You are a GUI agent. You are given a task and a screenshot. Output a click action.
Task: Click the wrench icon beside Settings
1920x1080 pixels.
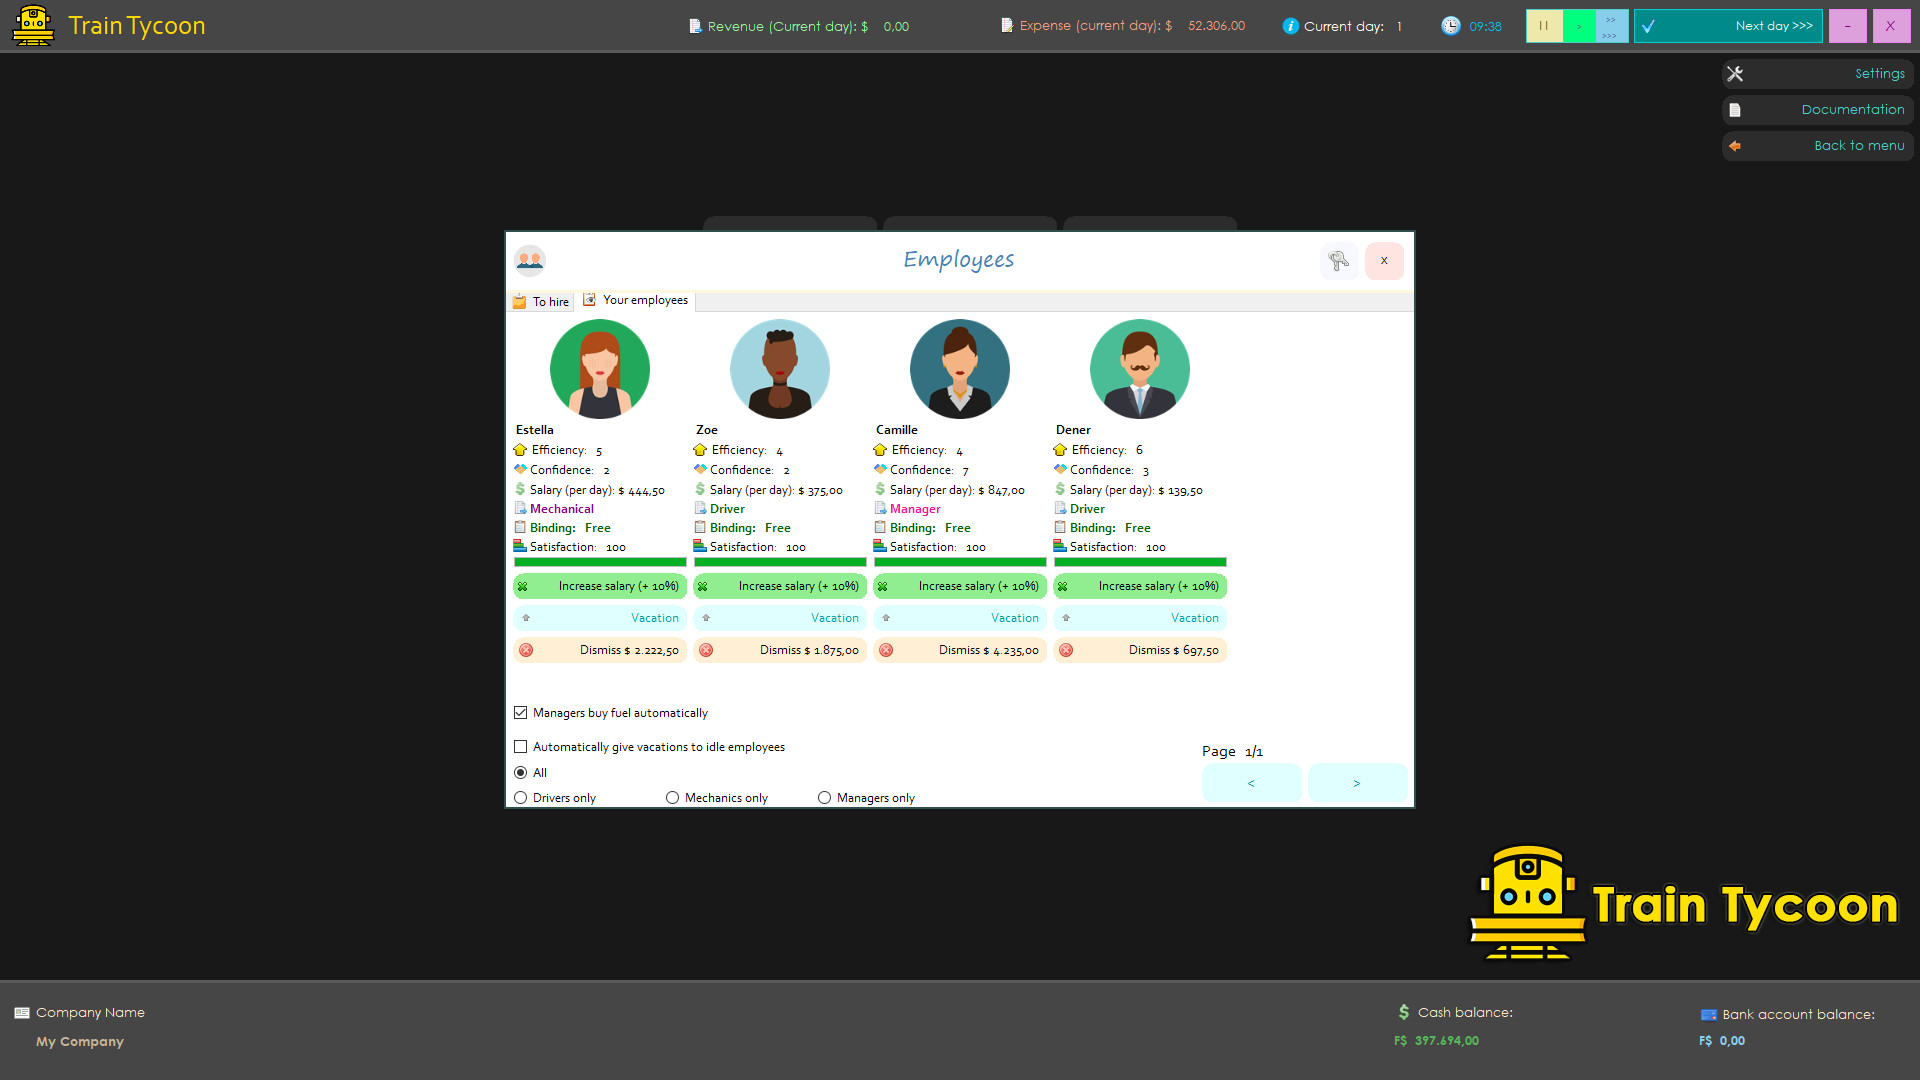[1735, 73]
